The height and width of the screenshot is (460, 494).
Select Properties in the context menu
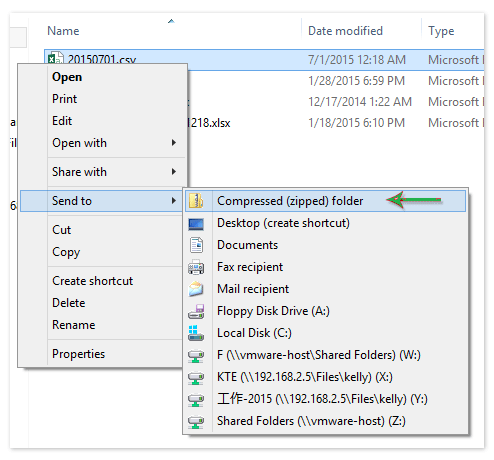[x=78, y=354]
